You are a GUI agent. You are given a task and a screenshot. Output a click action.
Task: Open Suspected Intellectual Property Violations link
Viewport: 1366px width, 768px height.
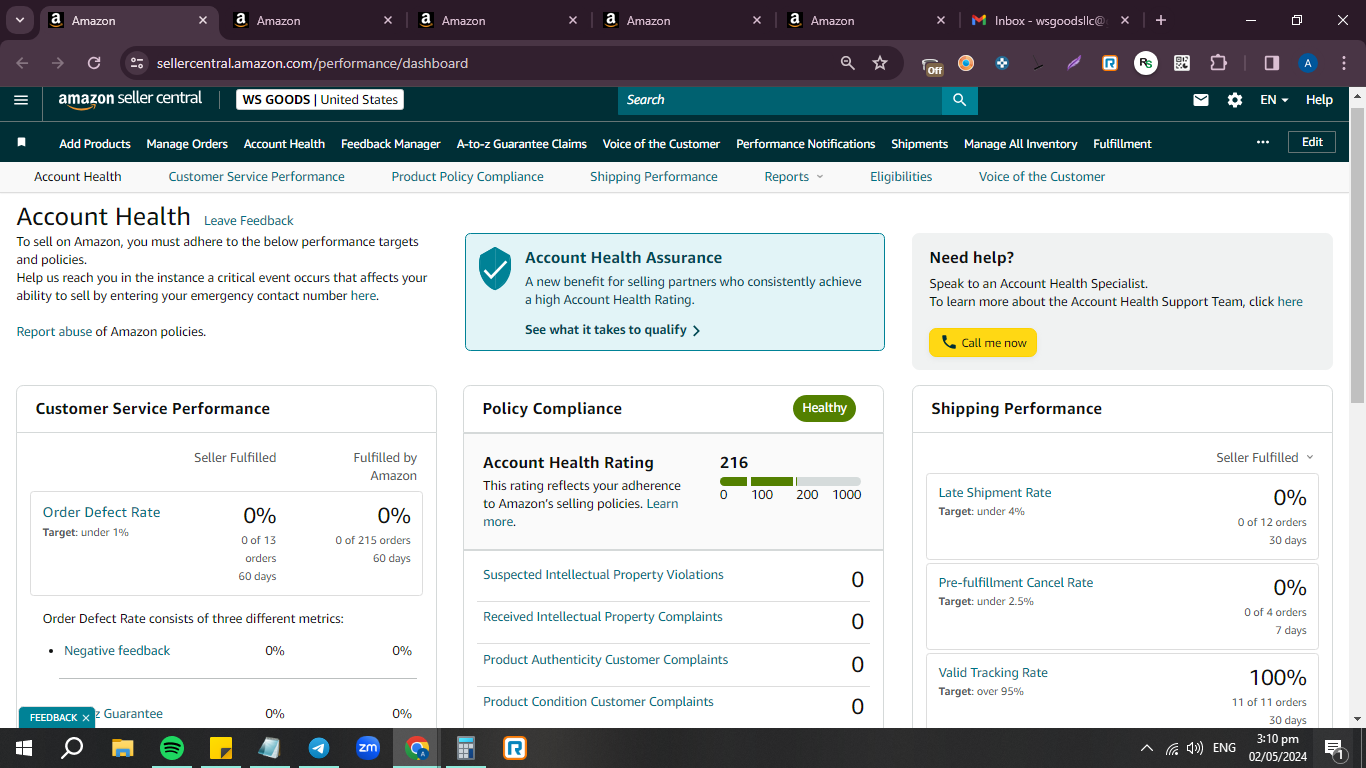coord(603,575)
